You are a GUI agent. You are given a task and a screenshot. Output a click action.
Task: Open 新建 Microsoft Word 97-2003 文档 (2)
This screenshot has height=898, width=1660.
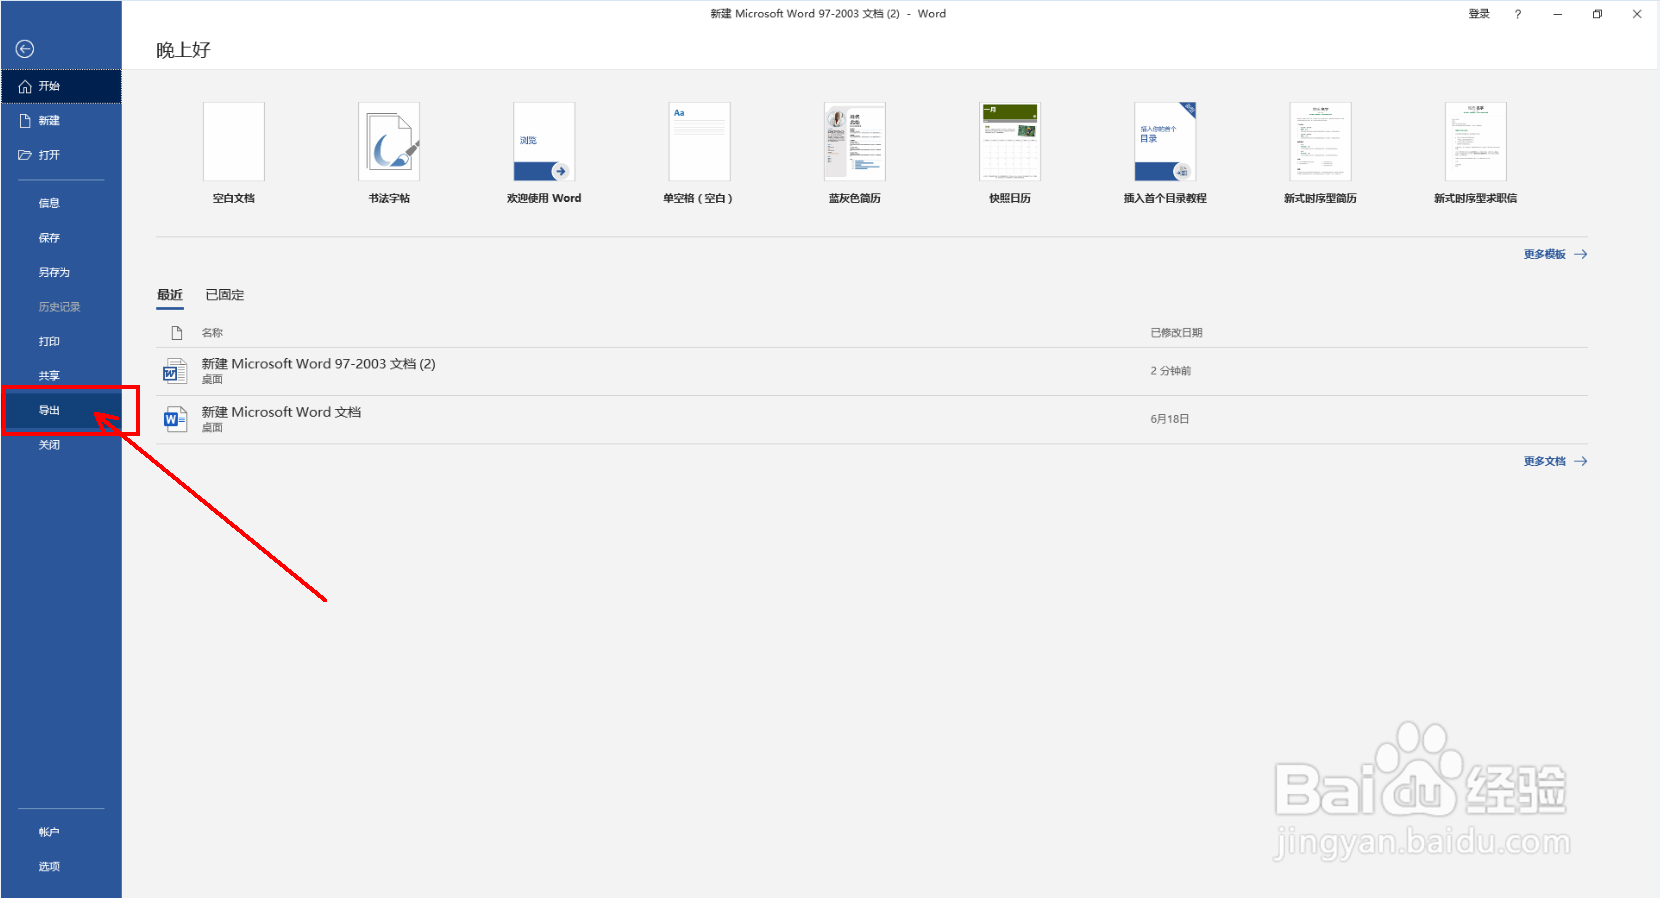(x=871, y=371)
